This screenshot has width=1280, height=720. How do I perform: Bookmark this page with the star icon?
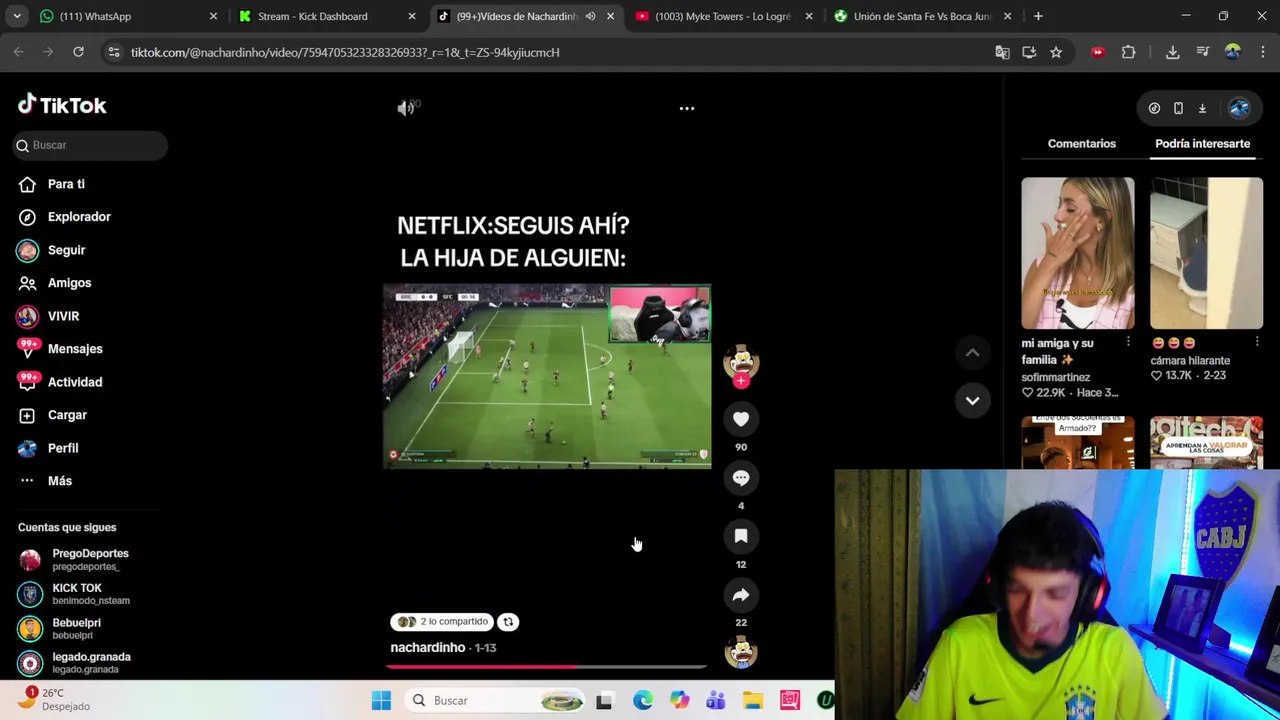point(1056,52)
